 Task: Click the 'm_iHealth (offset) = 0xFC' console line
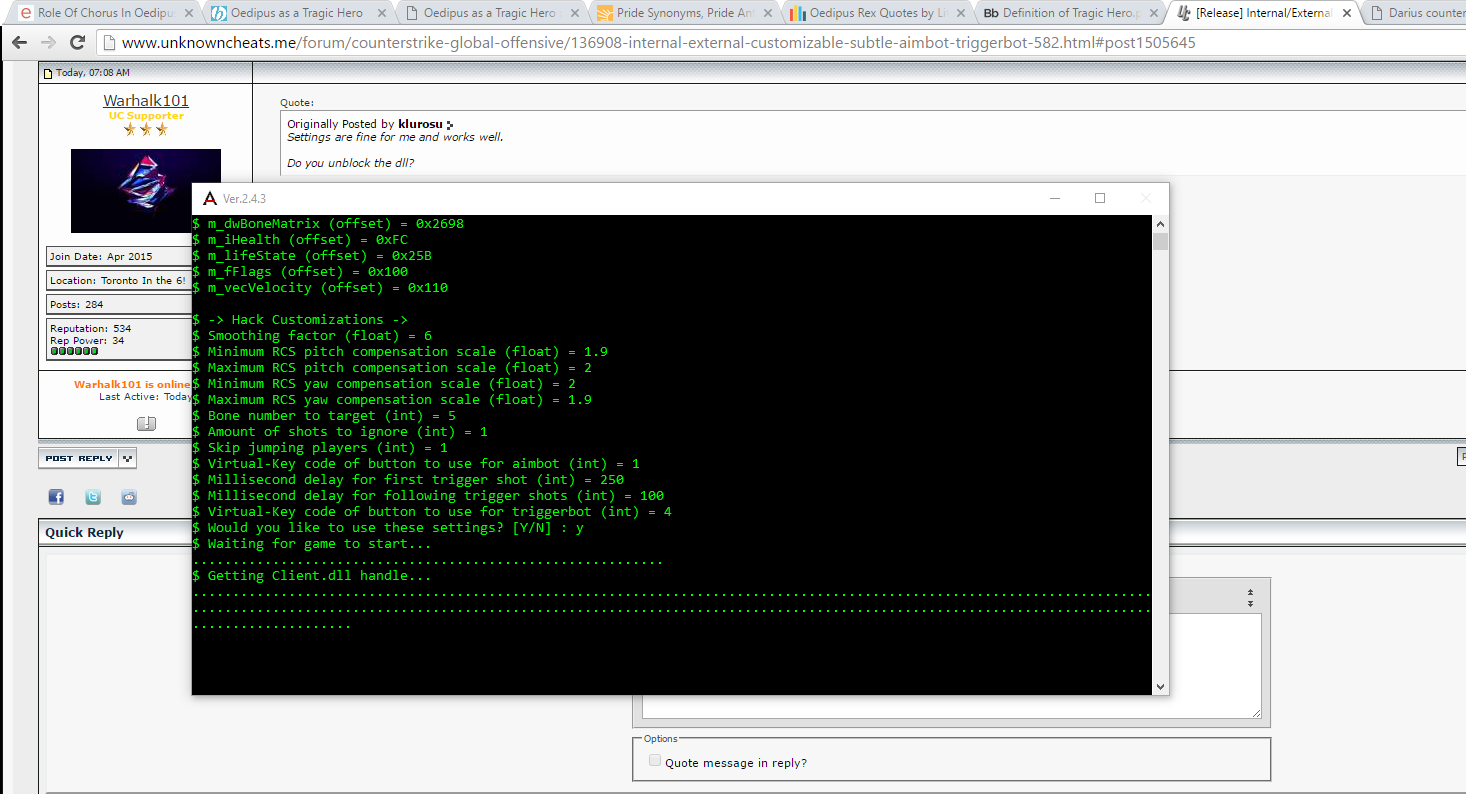click(x=300, y=240)
